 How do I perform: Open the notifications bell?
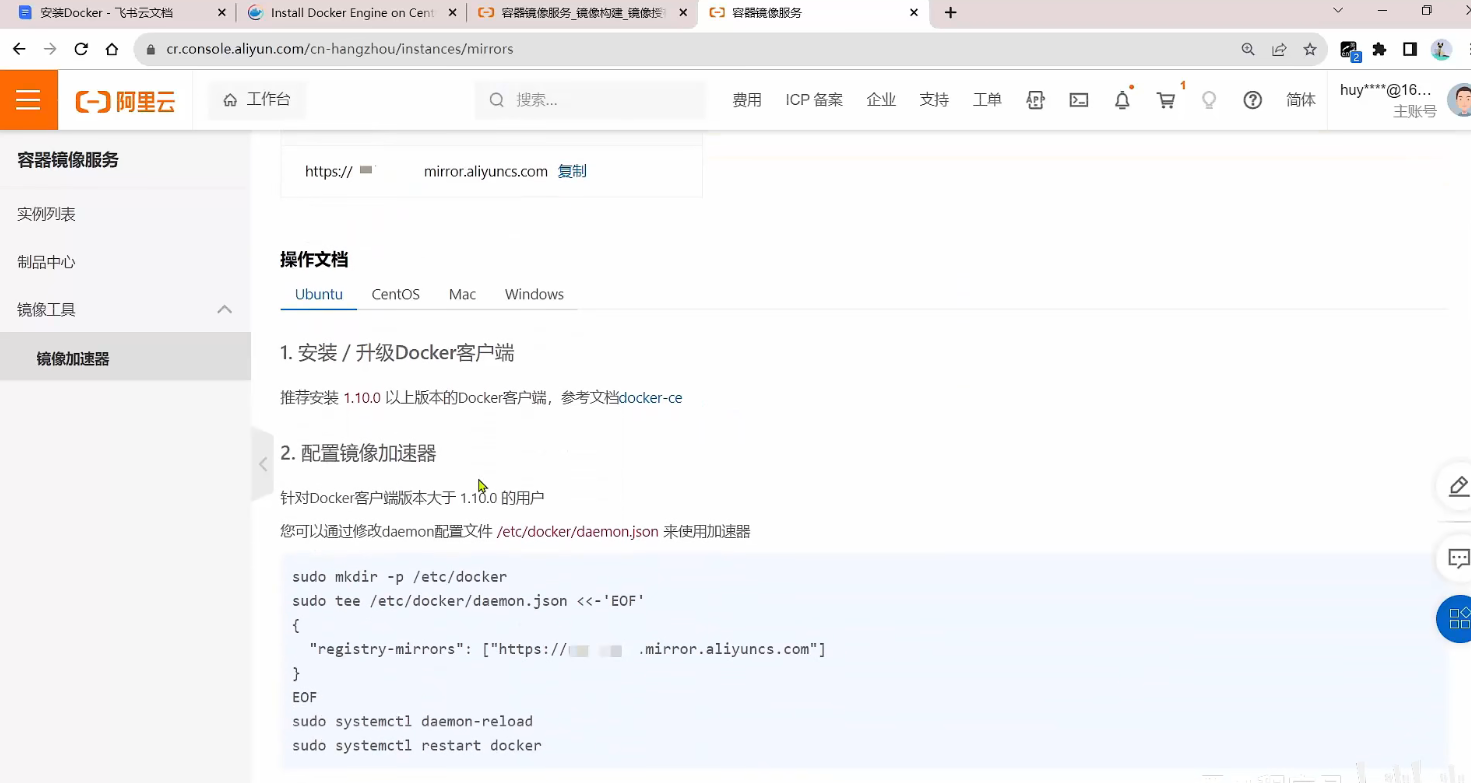pyautogui.click(x=1122, y=100)
